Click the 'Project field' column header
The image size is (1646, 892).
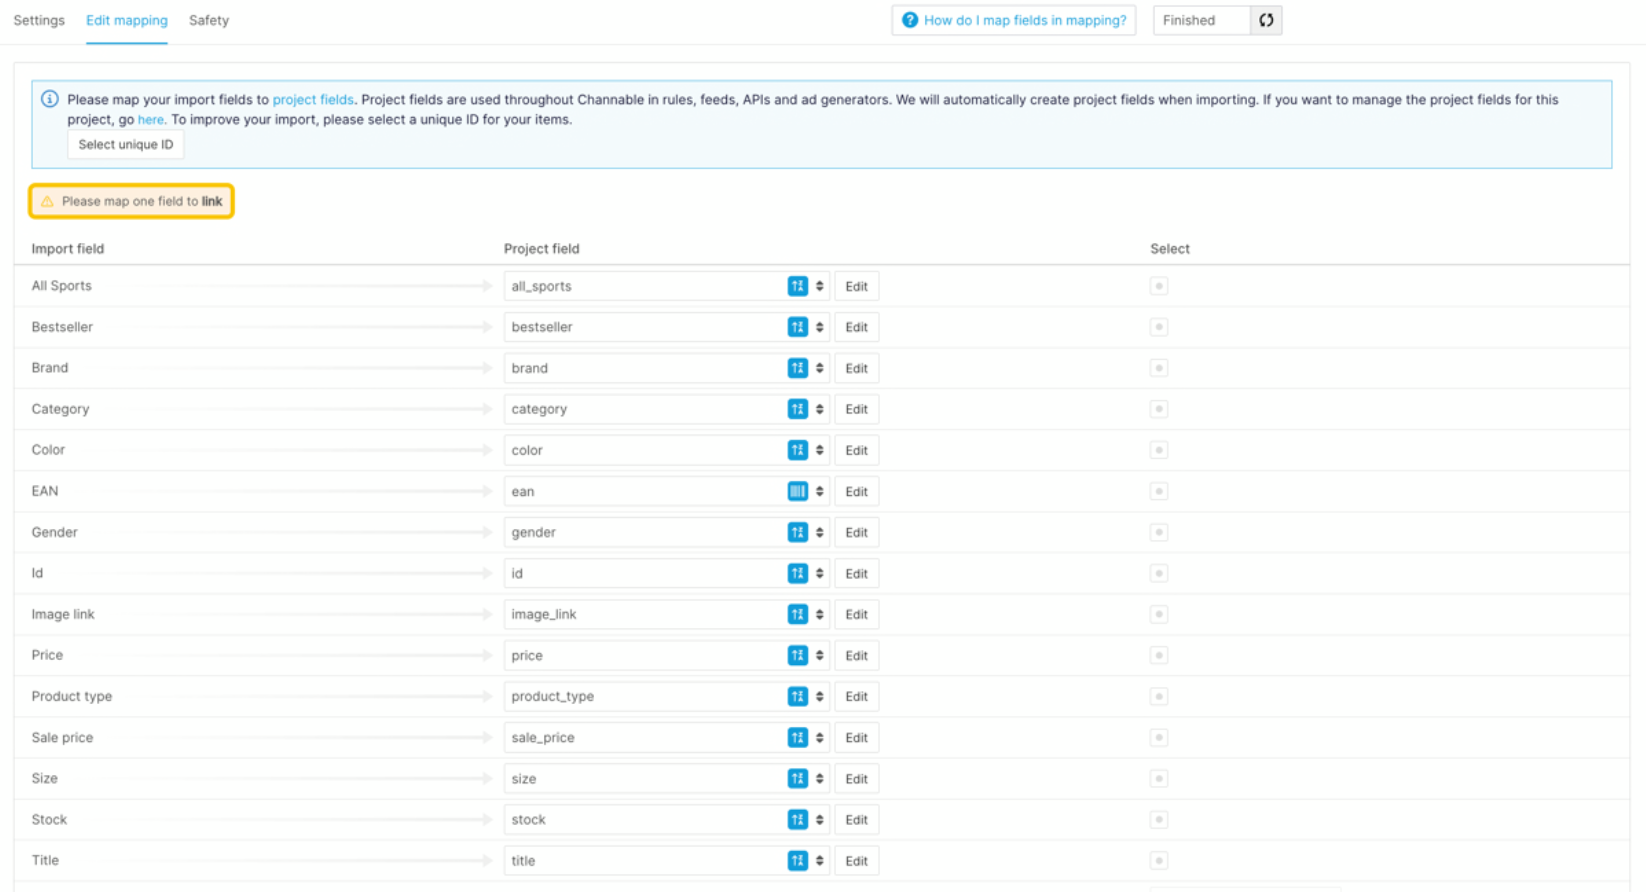pos(541,249)
